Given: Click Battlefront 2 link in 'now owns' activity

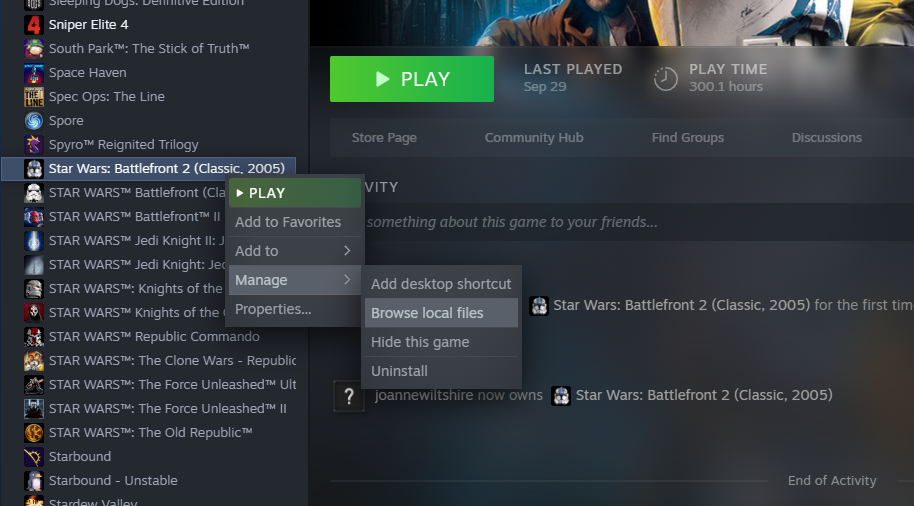Looking at the screenshot, I should click(x=704, y=395).
